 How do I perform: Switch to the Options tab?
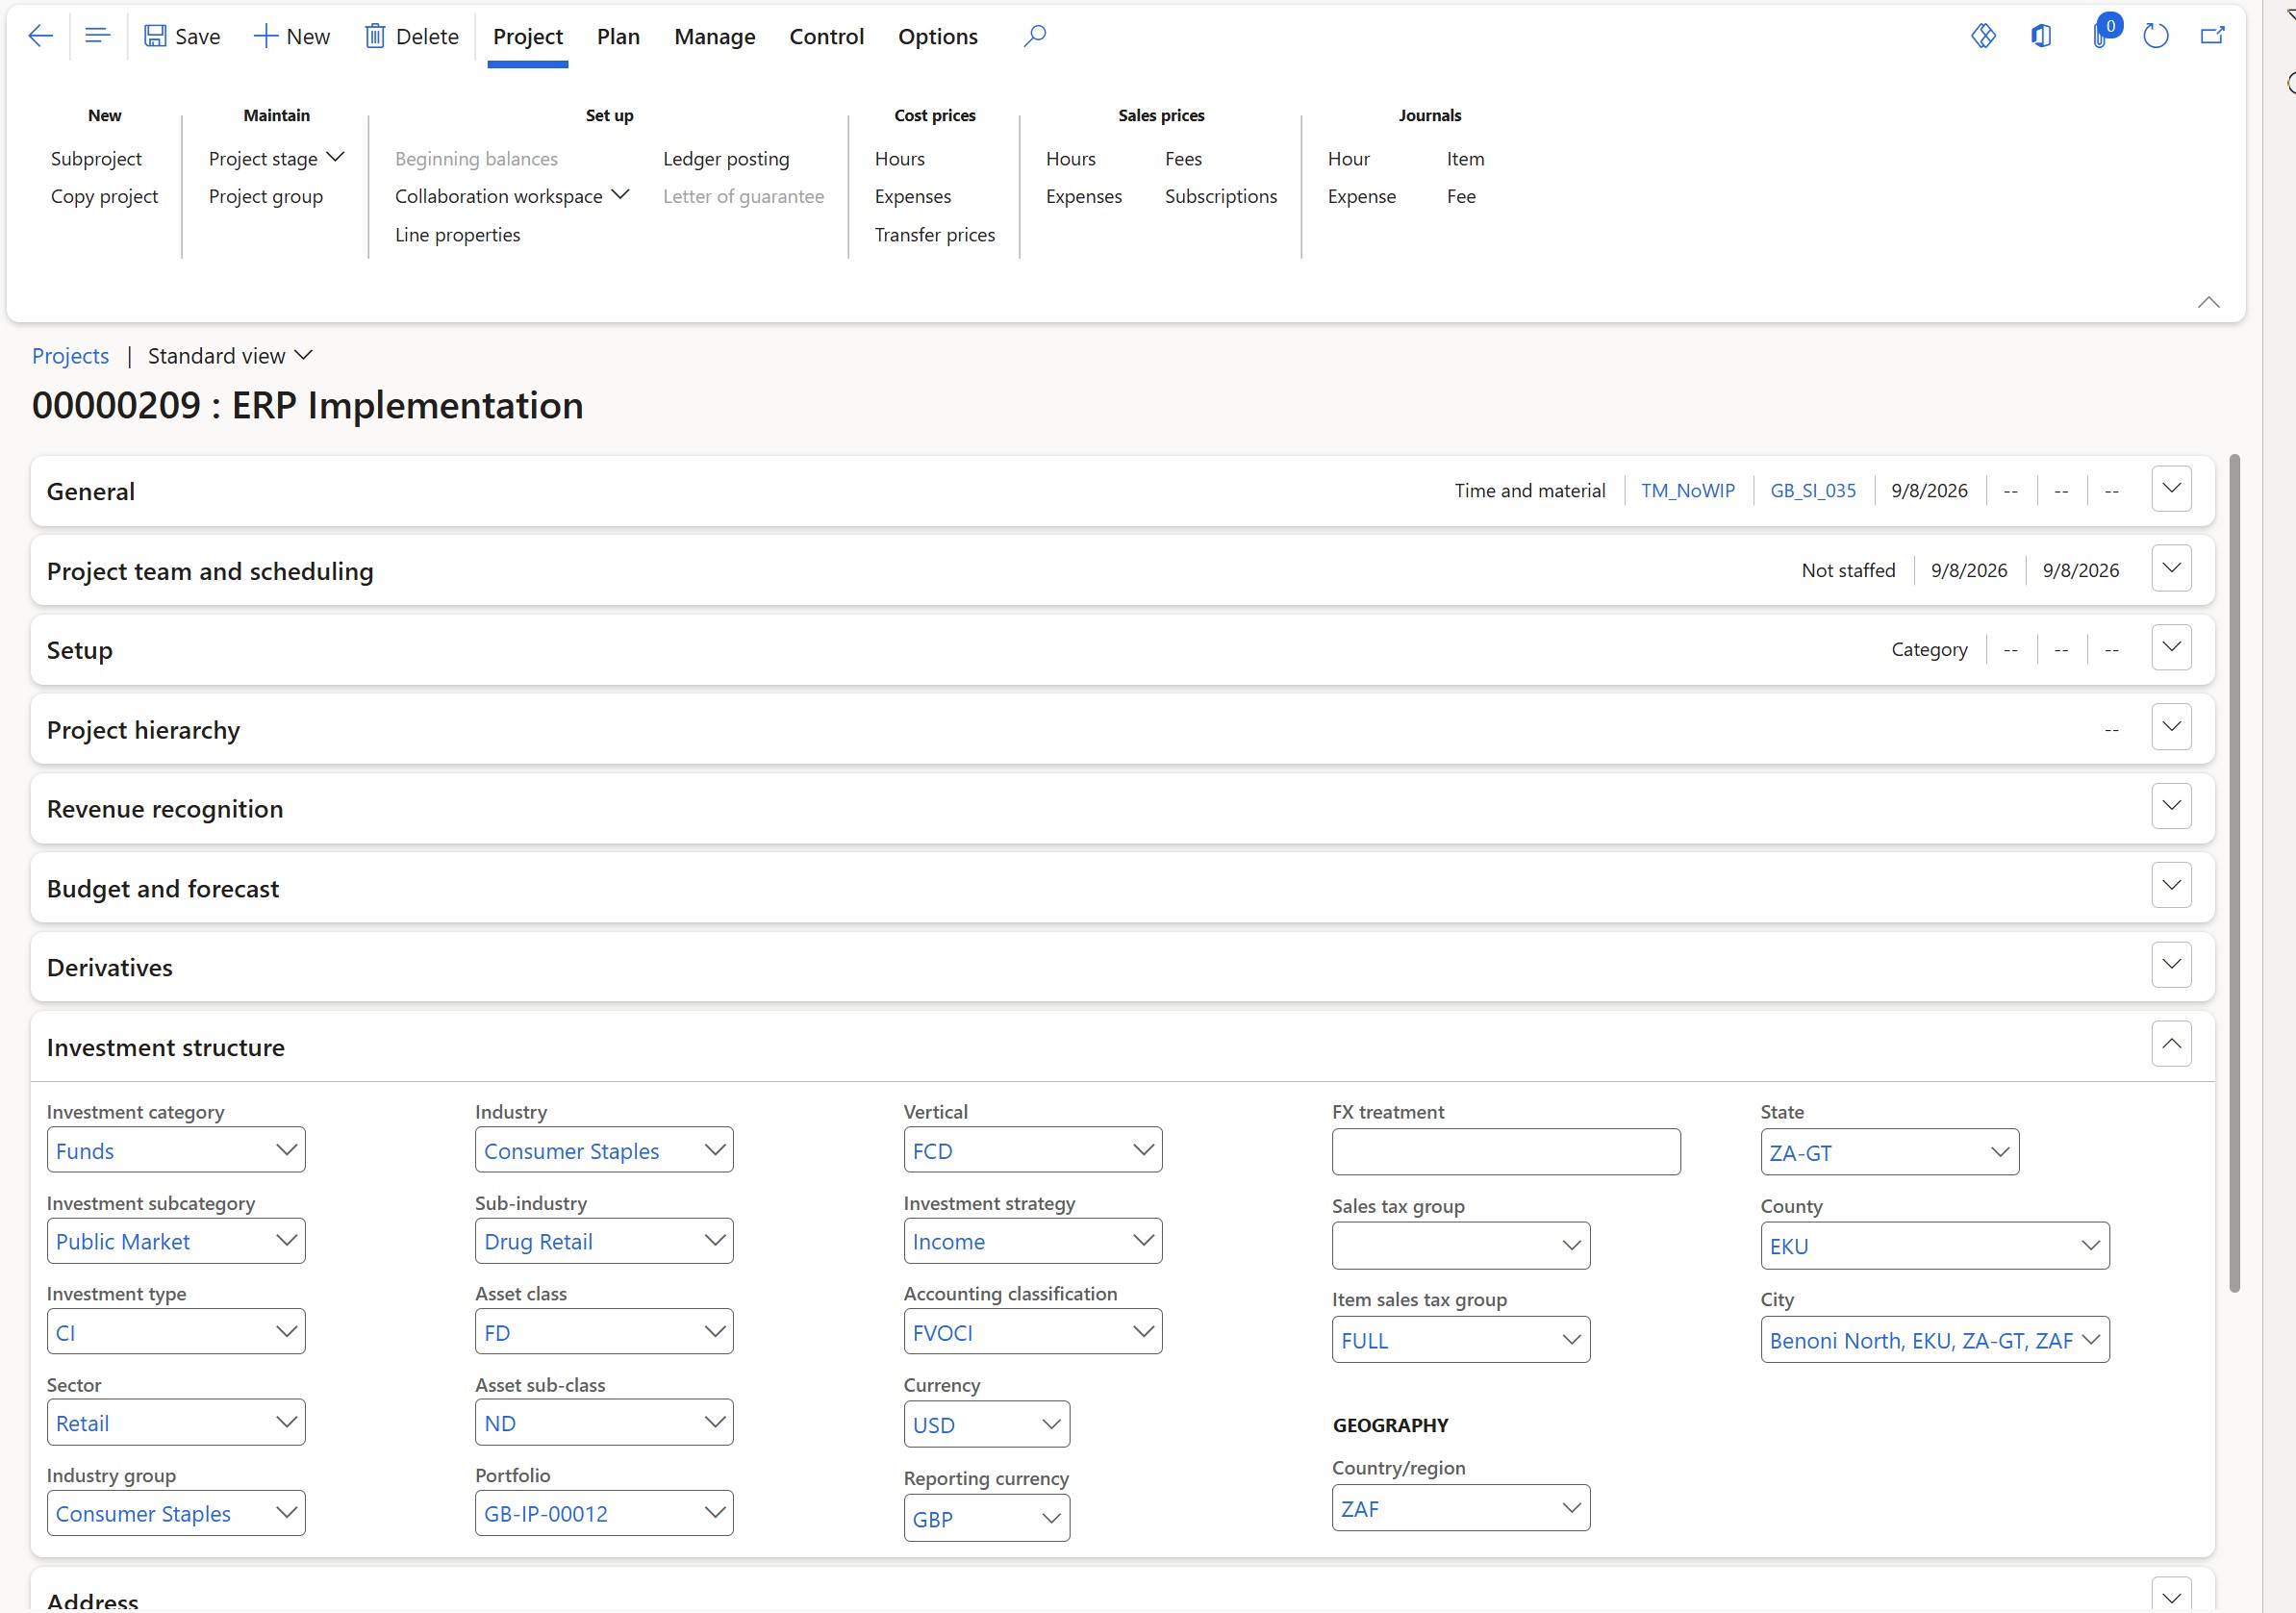[x=937, y=37]
